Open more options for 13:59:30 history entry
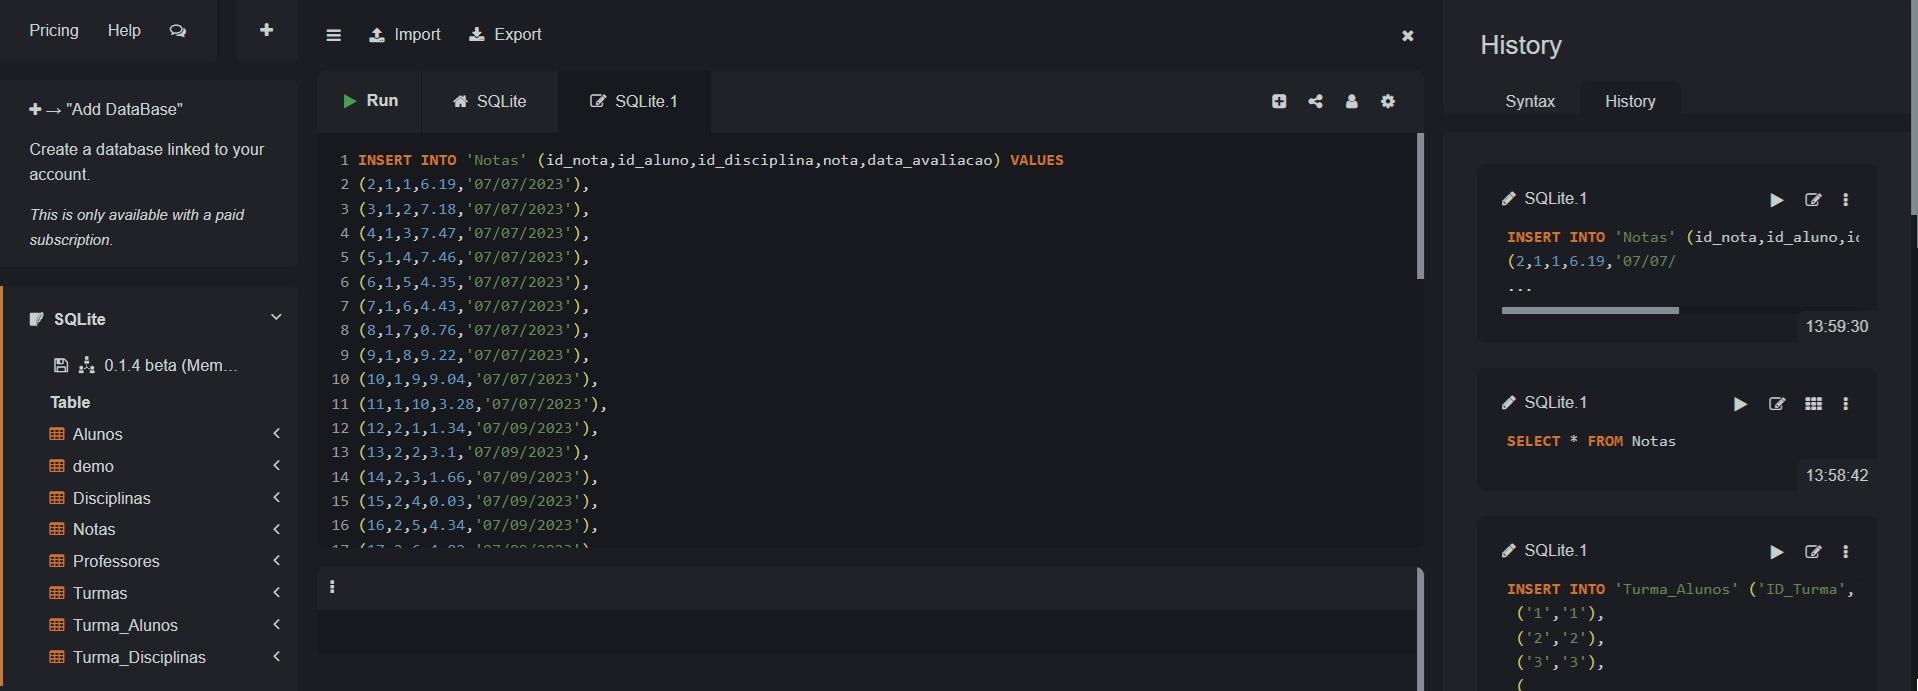This screenshot has height=691, width=1918. click(x=1846, y=200)
